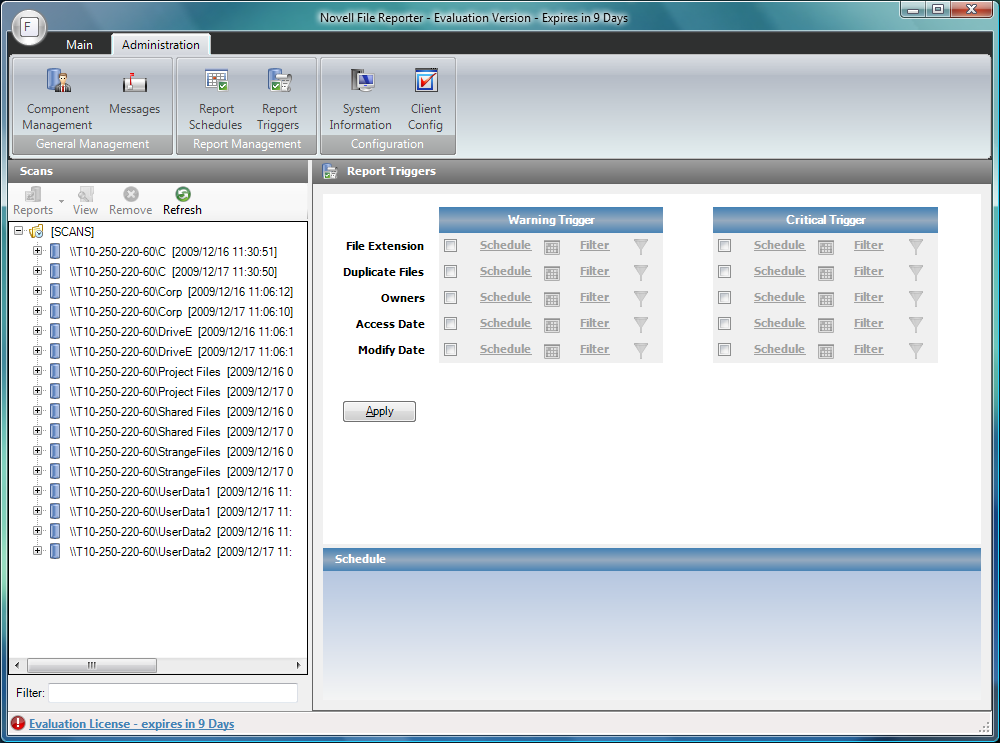Open System Information
Image resolution: width=1000 pixels, height=743 pixels.
tap(361, 99)
